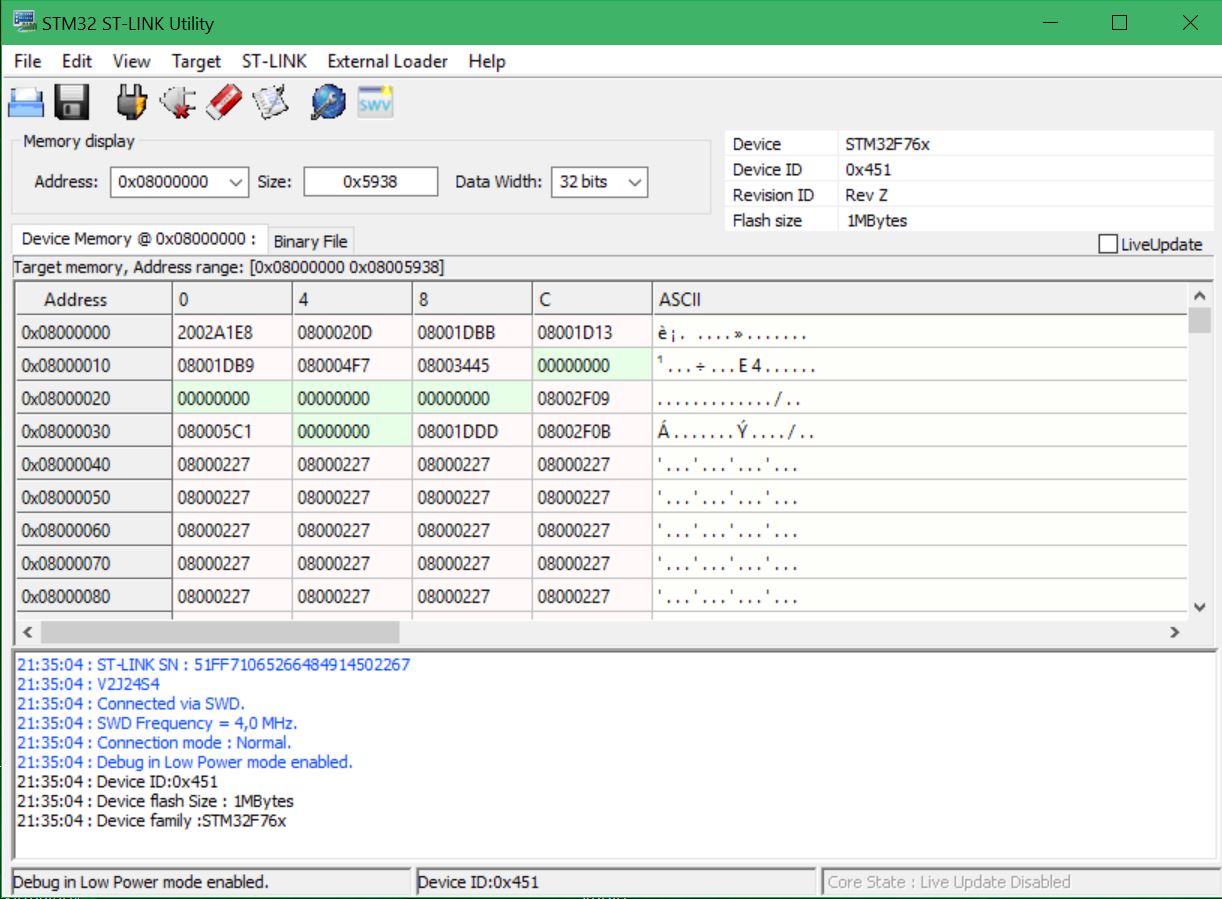The width and height of the screenshot is (1222, 899).
Task: Open the SWV printf viewer icon
Action: point(375,101)
